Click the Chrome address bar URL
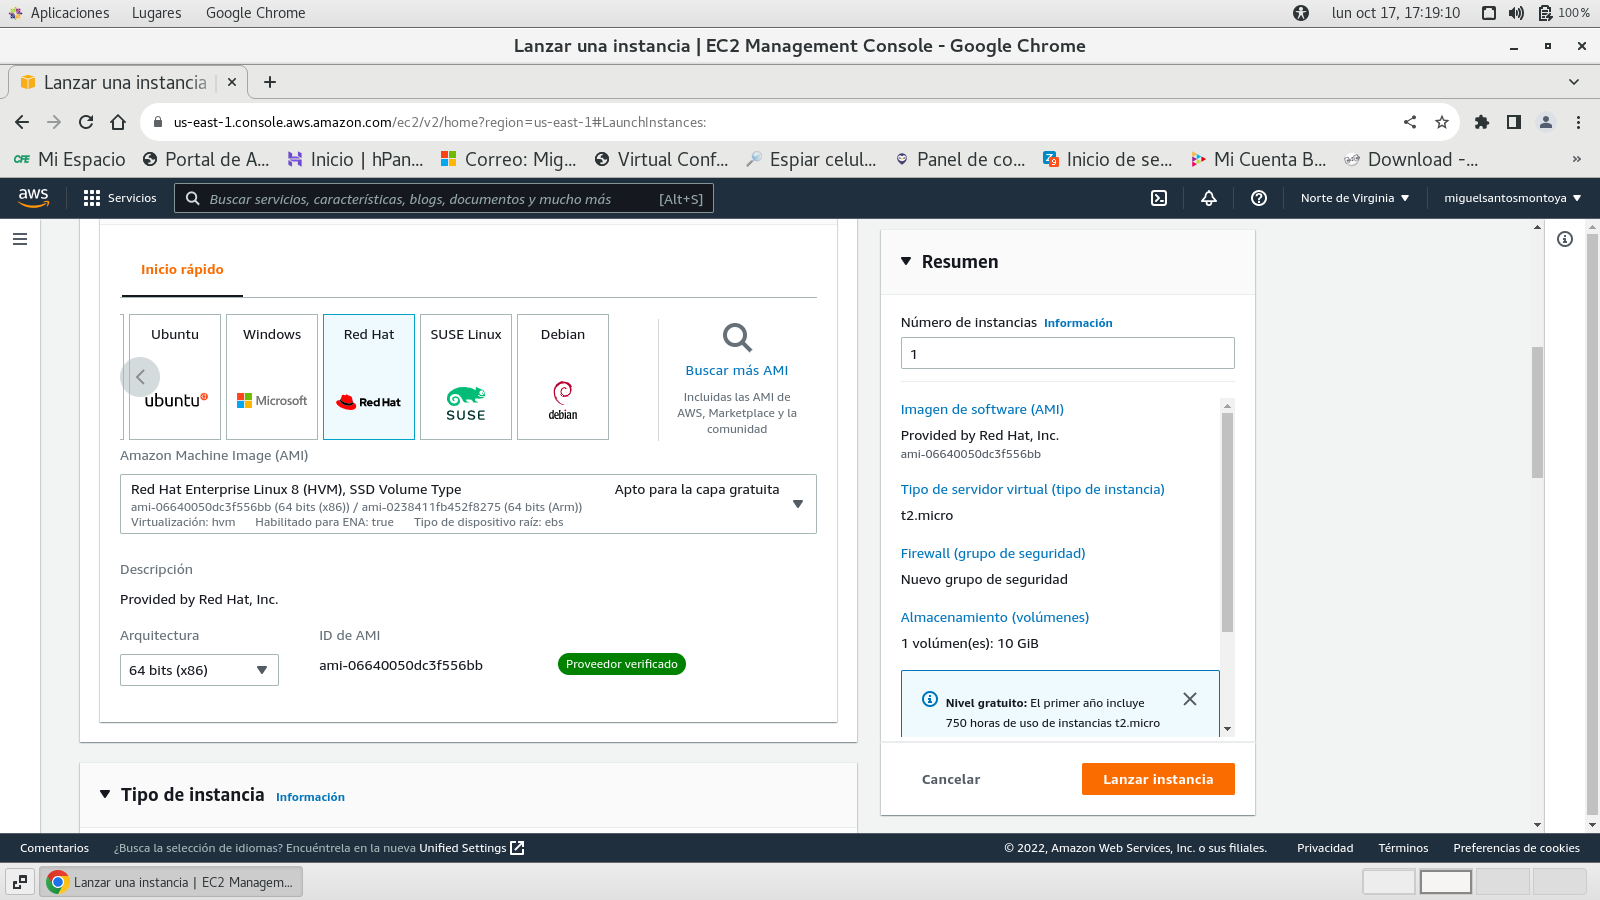Viewport: 1600px width, 900px height. coord(440,122)
